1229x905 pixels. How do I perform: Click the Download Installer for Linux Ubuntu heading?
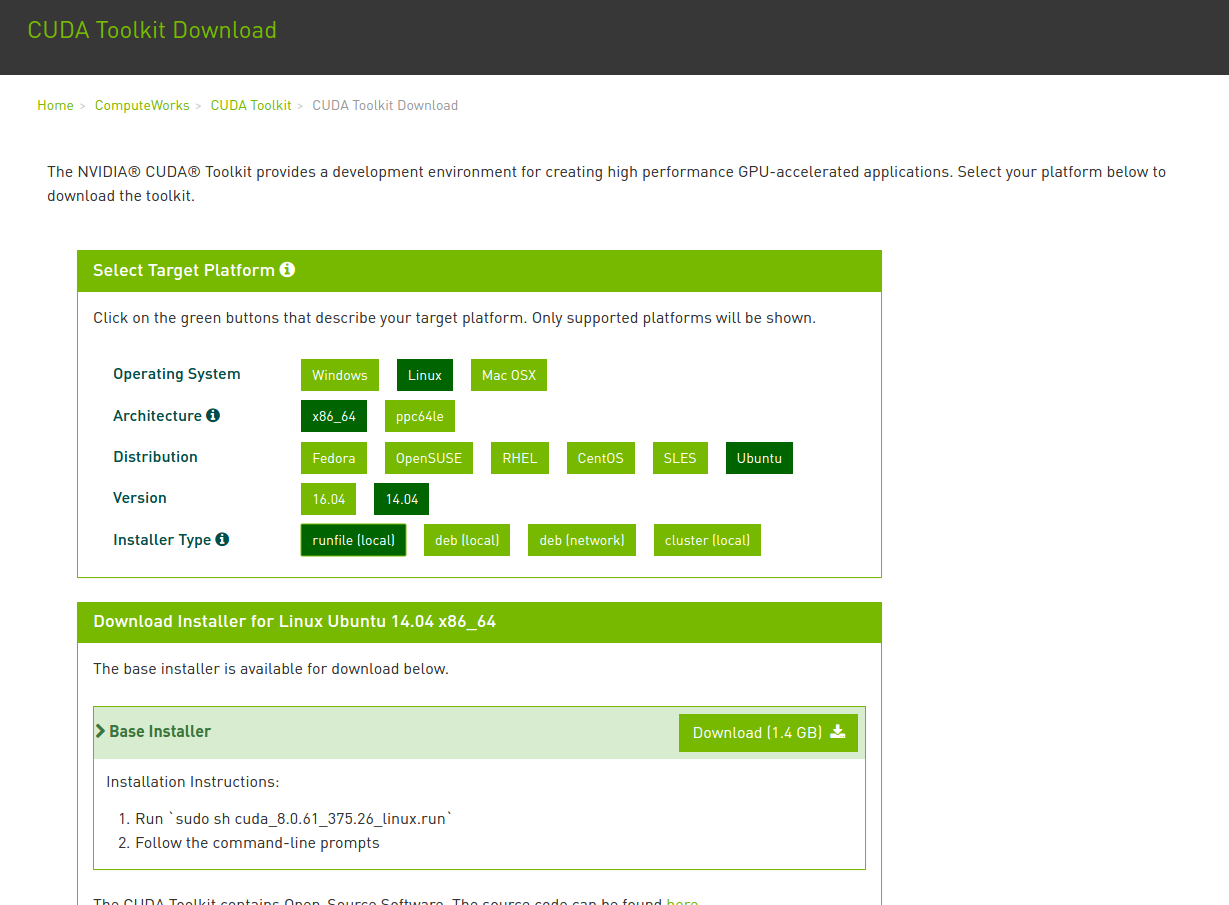(x=295, y=621)
